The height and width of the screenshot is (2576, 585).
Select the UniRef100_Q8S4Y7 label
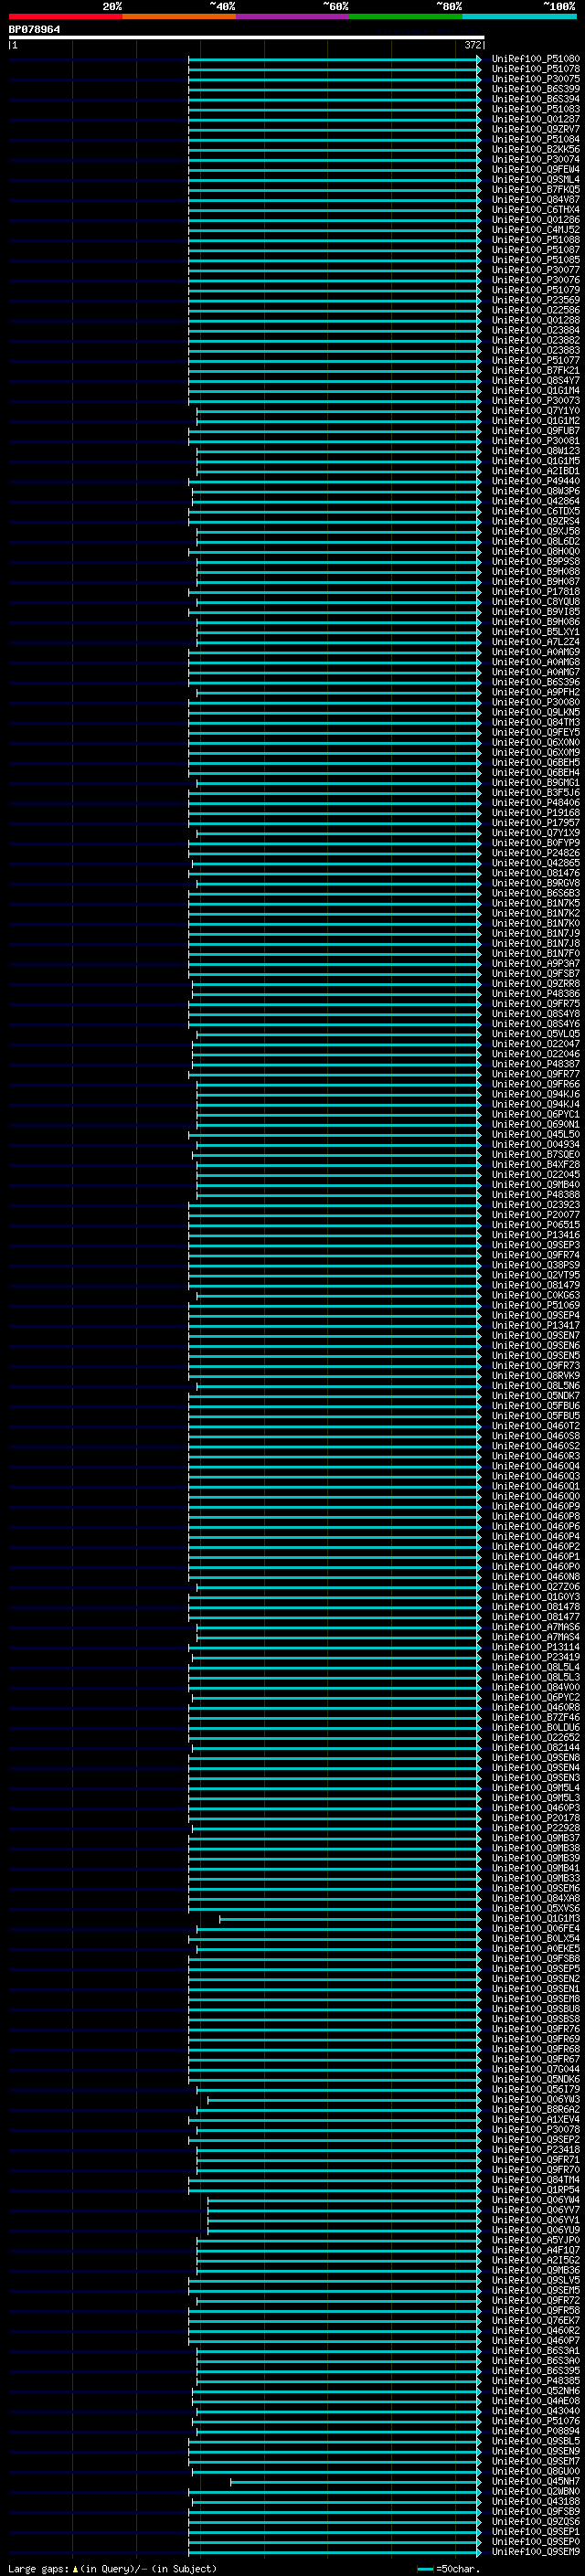[x=536, y=380]
